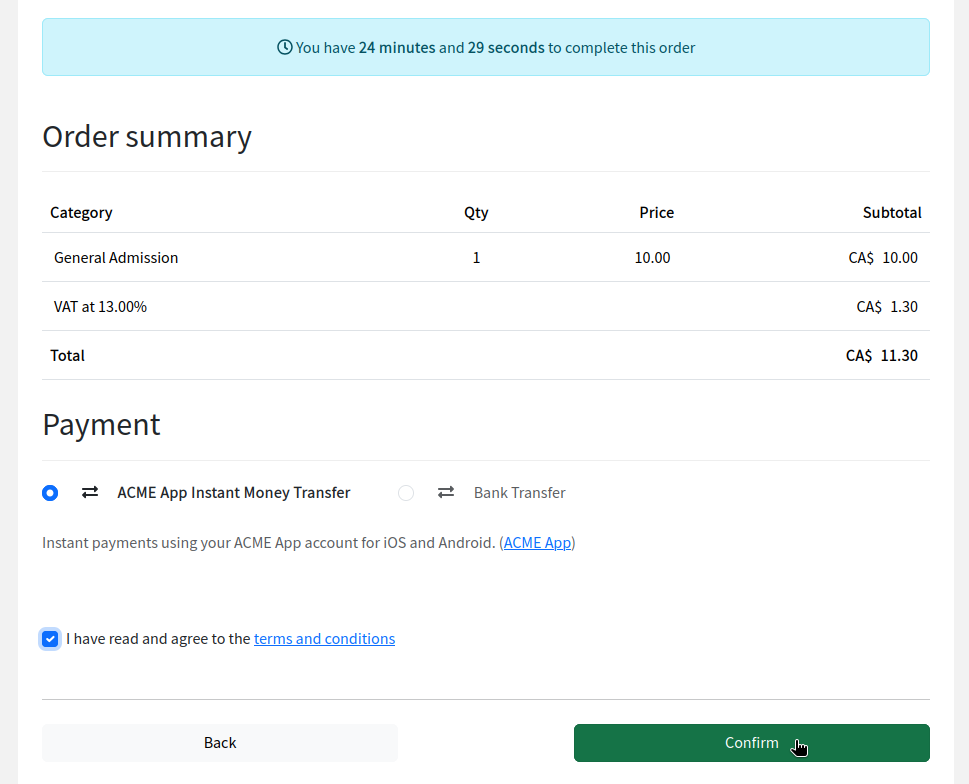Image resolution: width=969 pixels, height=784 pixels.
Task: Click the ACME App Instant Money Transfer label
Action: pyautogui.click(x=234, y=492)
